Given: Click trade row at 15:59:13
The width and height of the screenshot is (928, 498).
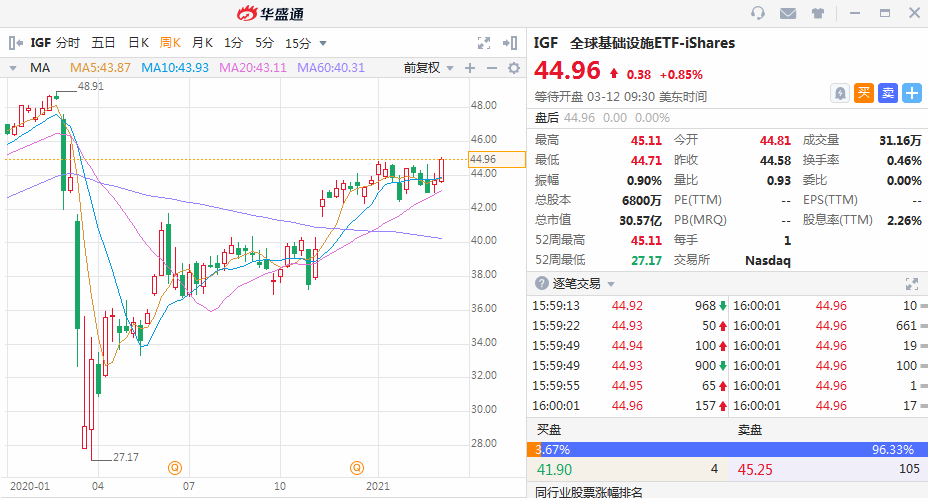Looking at the screenshot, I should (x=629, y=306).
